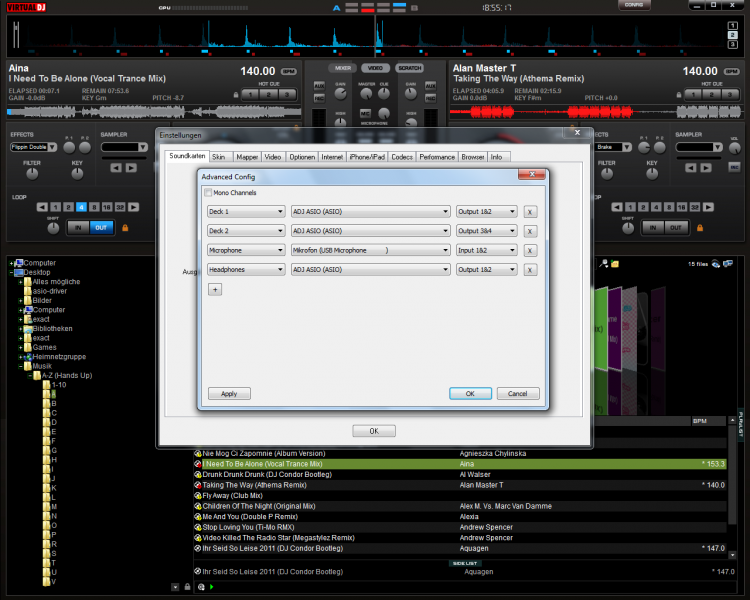The height and width of the screenshot is (600, 750).
Task: Select track Fly Away (Club Mix)
Action: (232, 496)
